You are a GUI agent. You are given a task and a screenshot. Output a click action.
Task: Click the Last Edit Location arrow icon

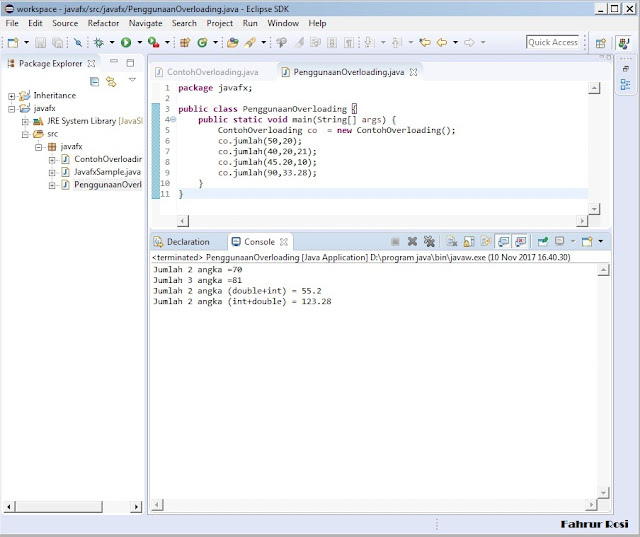click(424, 42)
